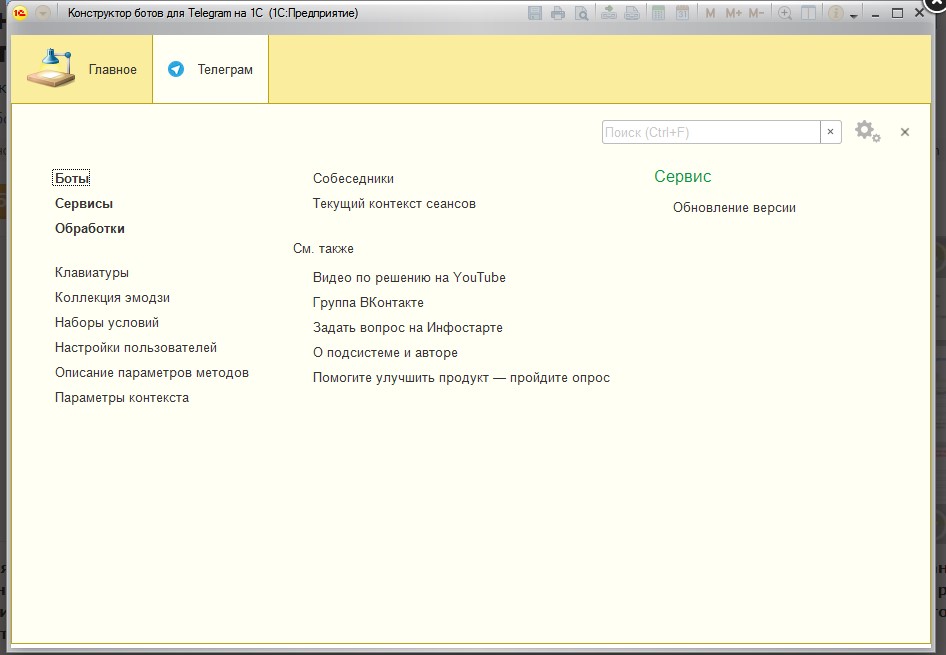The height and width of the screenshot is (655, 946).
Task: Expand the title bar dropdown arrow next to info
Action: (854, 16)
